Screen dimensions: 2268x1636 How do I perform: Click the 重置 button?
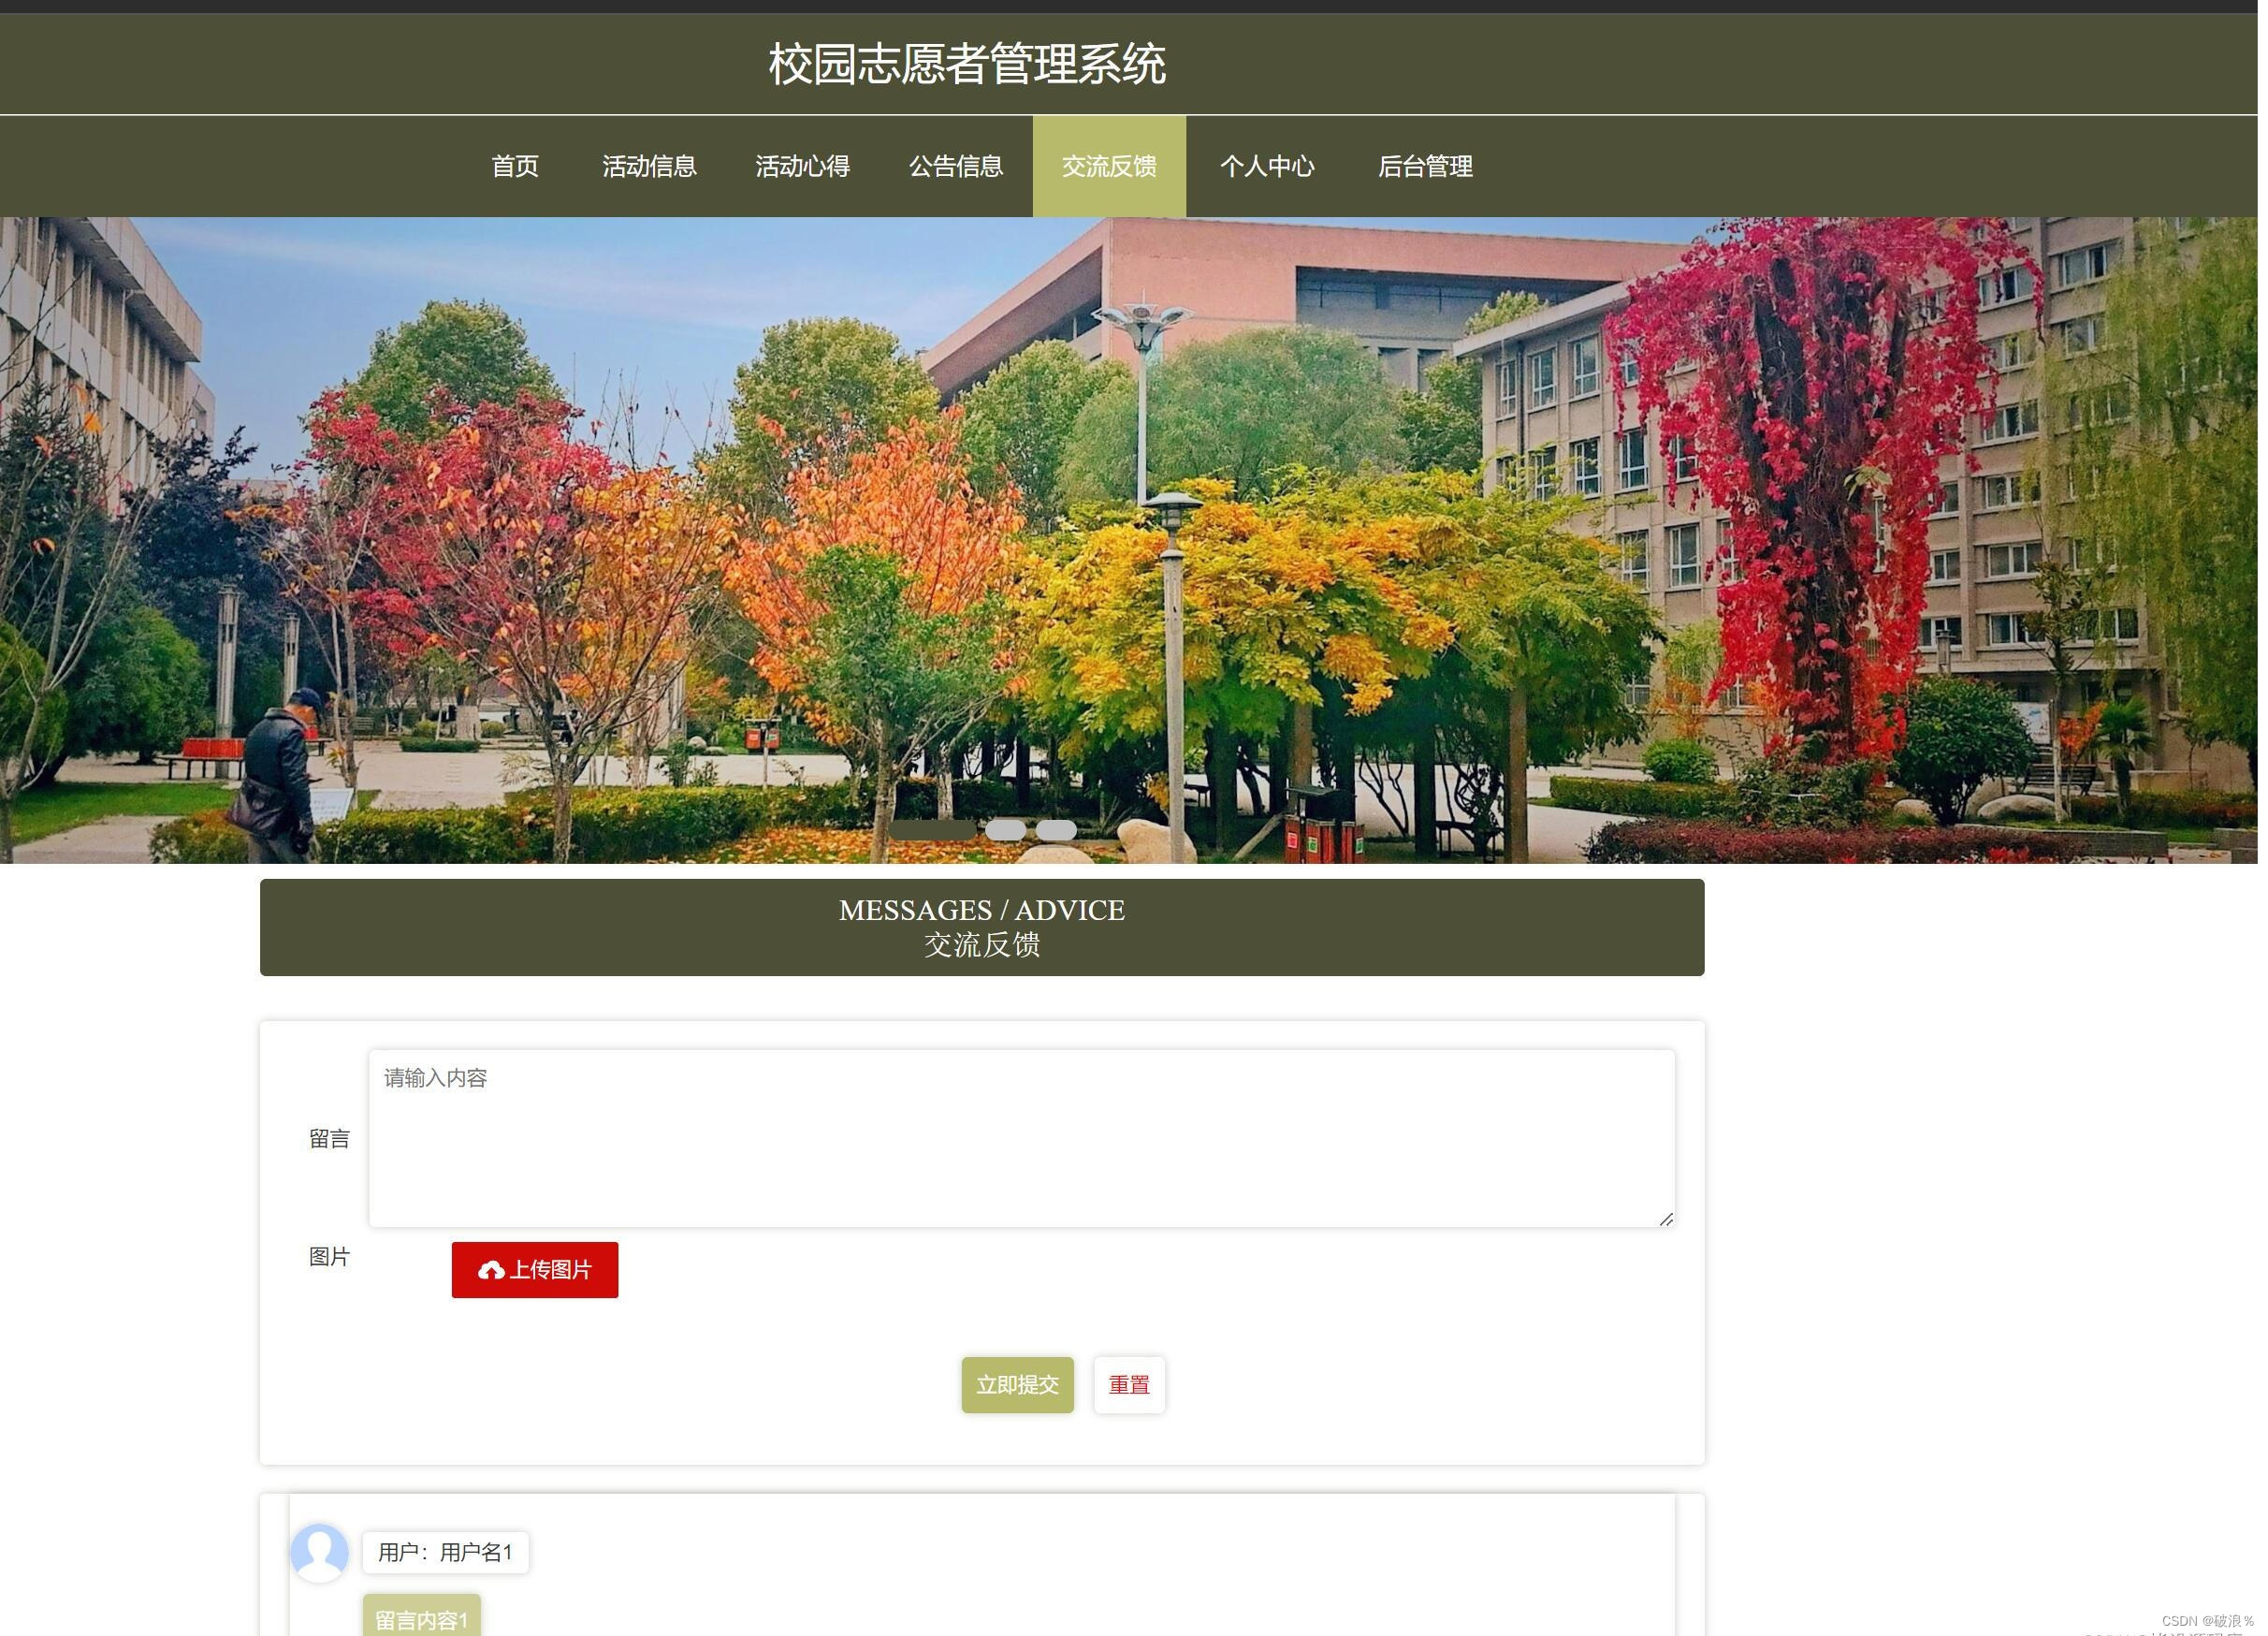click(x=1129, y=1385)
